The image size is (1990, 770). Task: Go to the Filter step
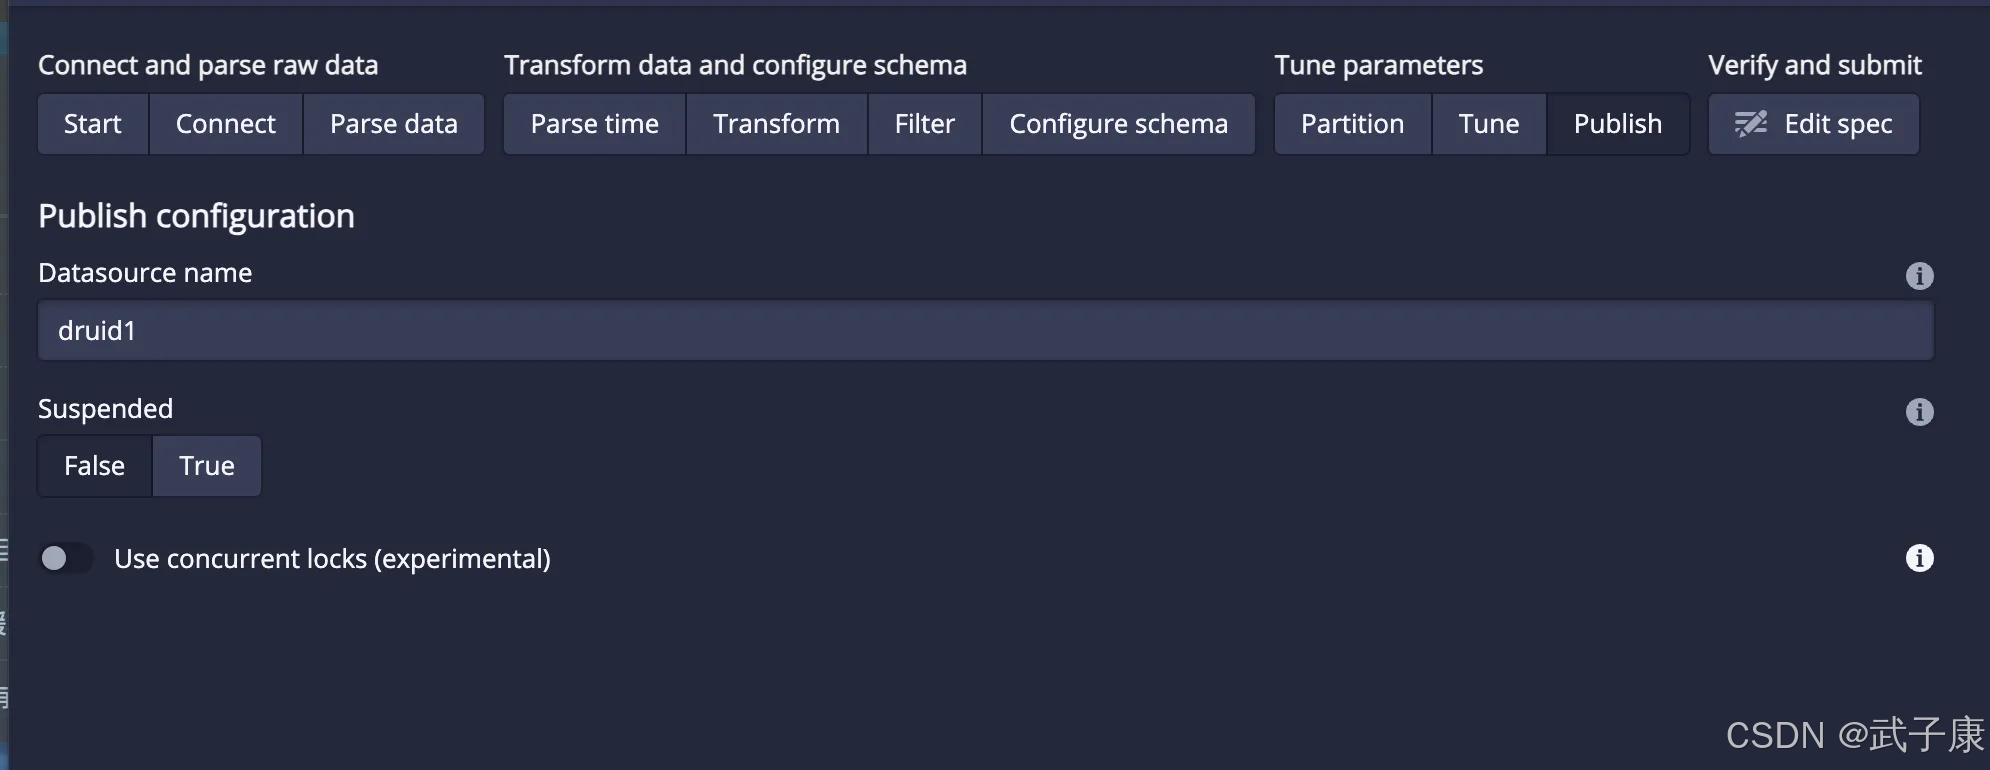(924, 124)
